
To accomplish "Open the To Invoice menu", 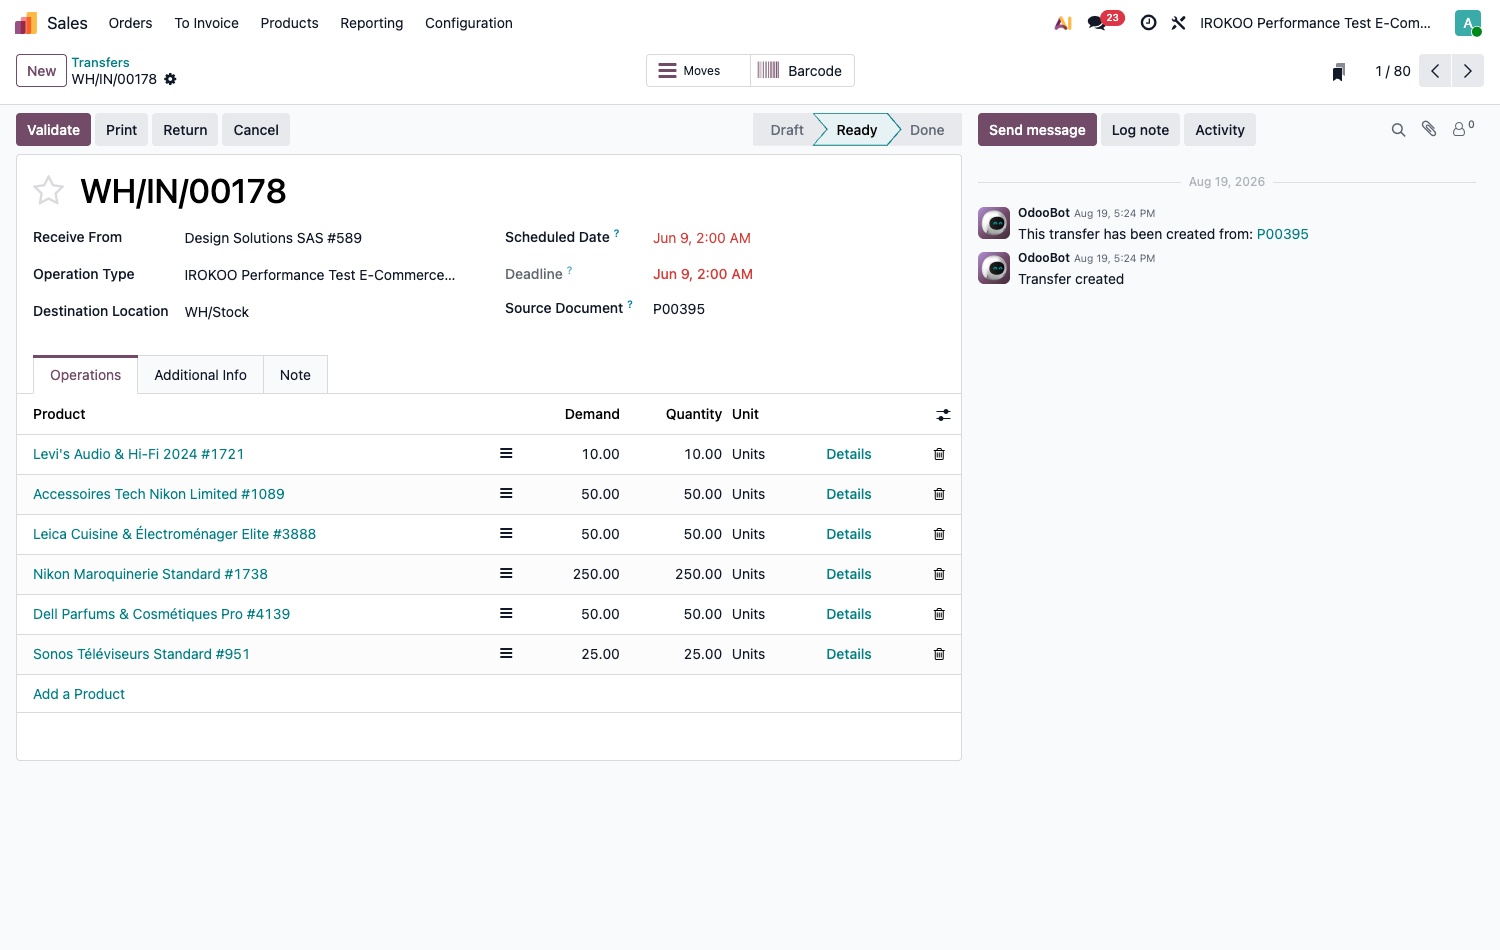I will 206,23.
